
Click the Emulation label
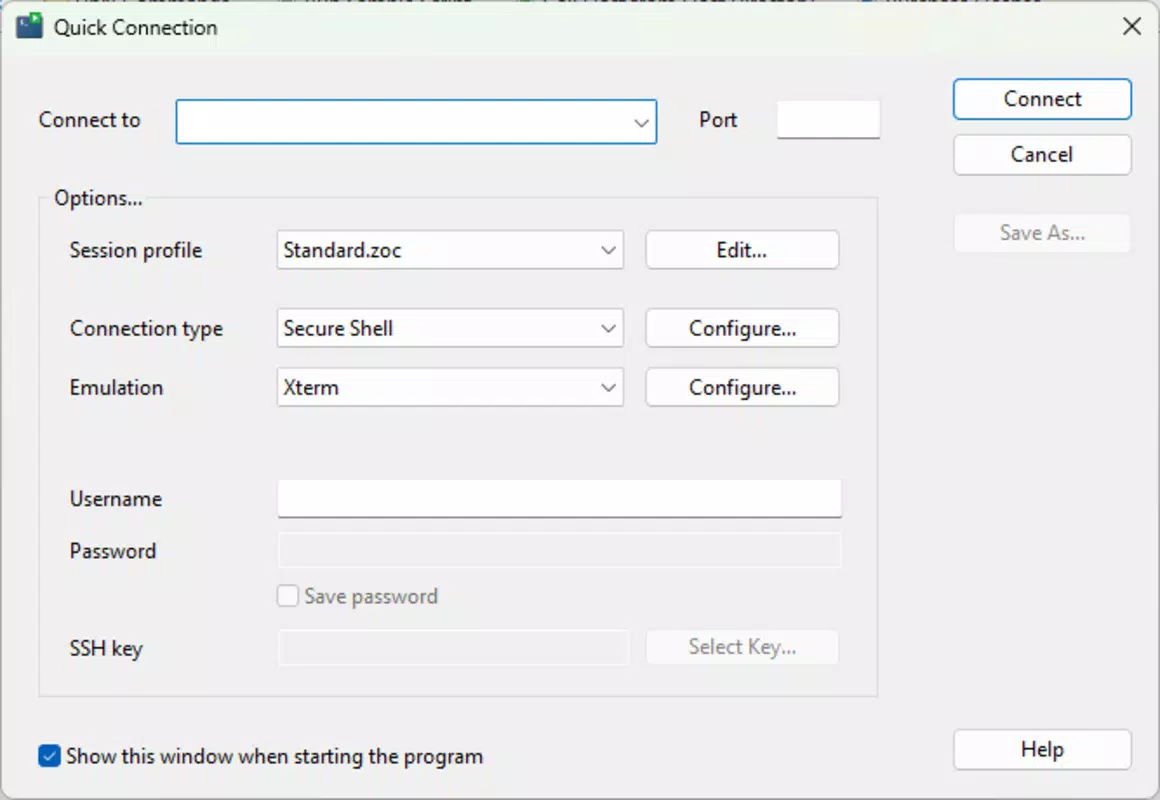[116, 388]
